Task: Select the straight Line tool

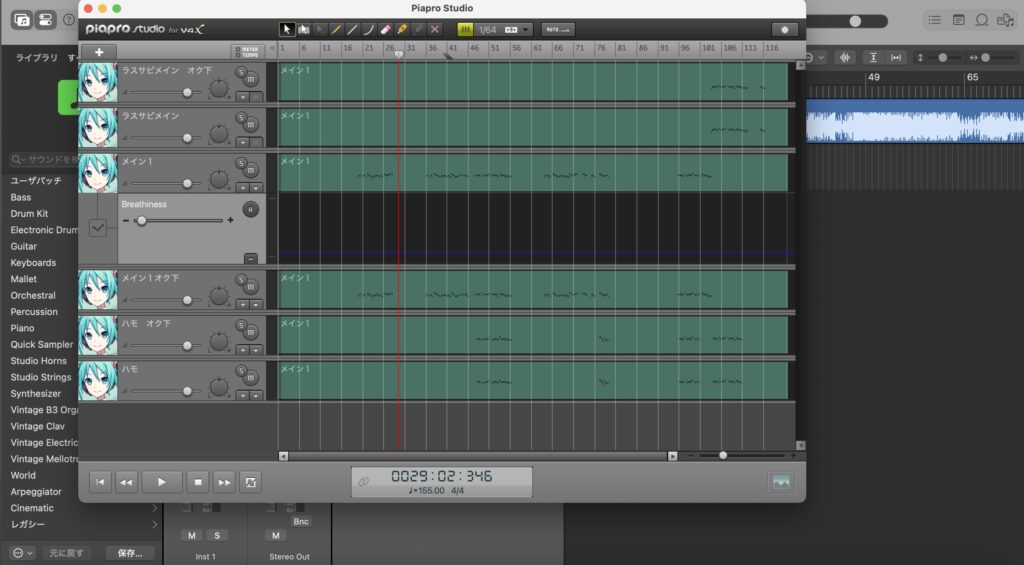Action: pyautogui.click(x=353, y=29)
